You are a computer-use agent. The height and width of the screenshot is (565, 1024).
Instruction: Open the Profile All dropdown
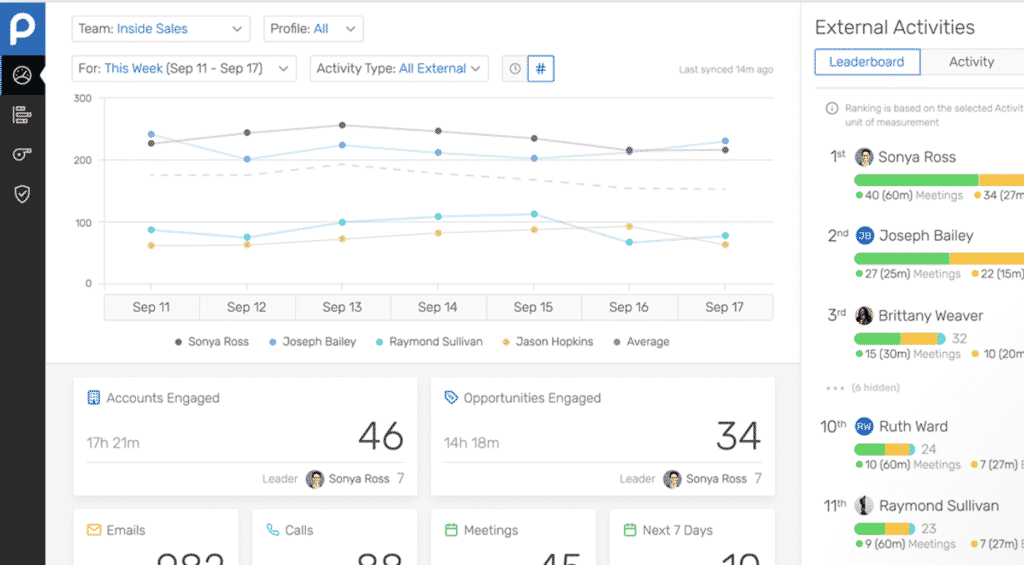[313, 29]
